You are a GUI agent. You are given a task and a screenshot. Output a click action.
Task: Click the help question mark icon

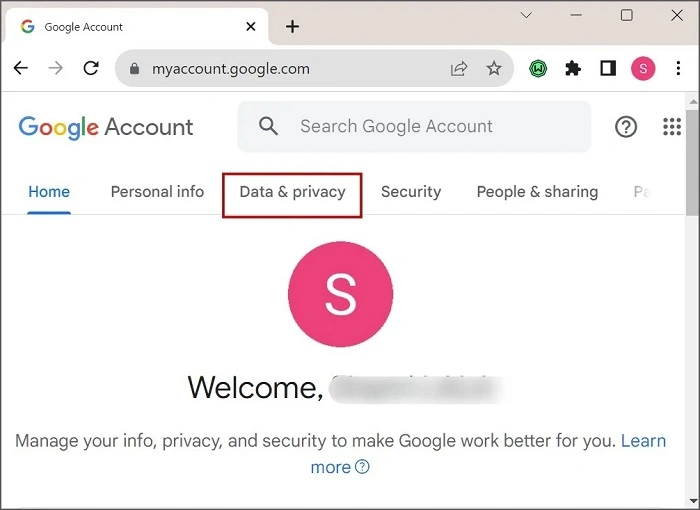pyautogui.click(x=626, y=127)
